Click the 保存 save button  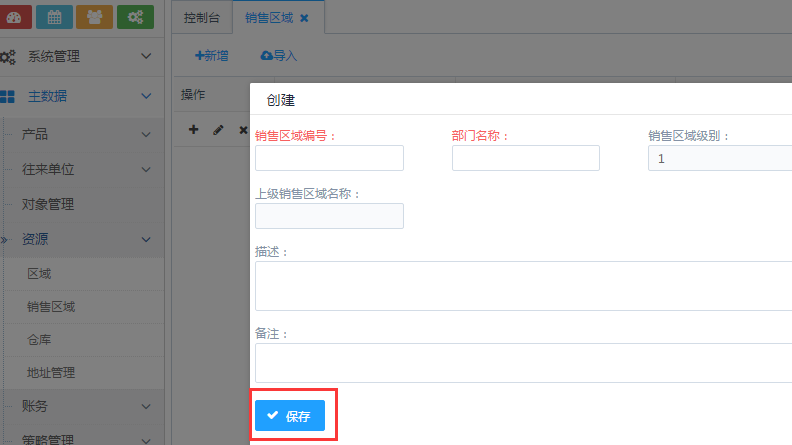[x=290, y=415]
